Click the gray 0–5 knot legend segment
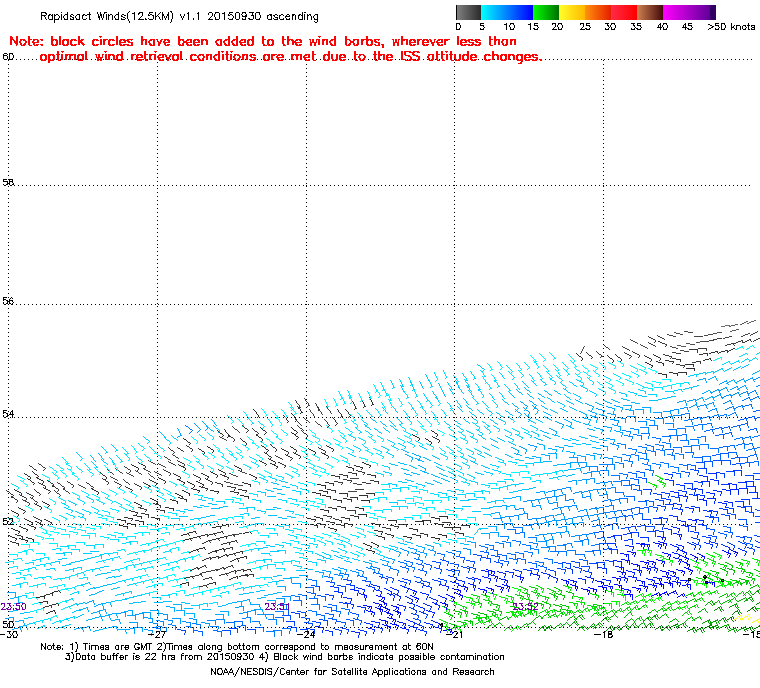760x688 pixels. pos(468,12)
